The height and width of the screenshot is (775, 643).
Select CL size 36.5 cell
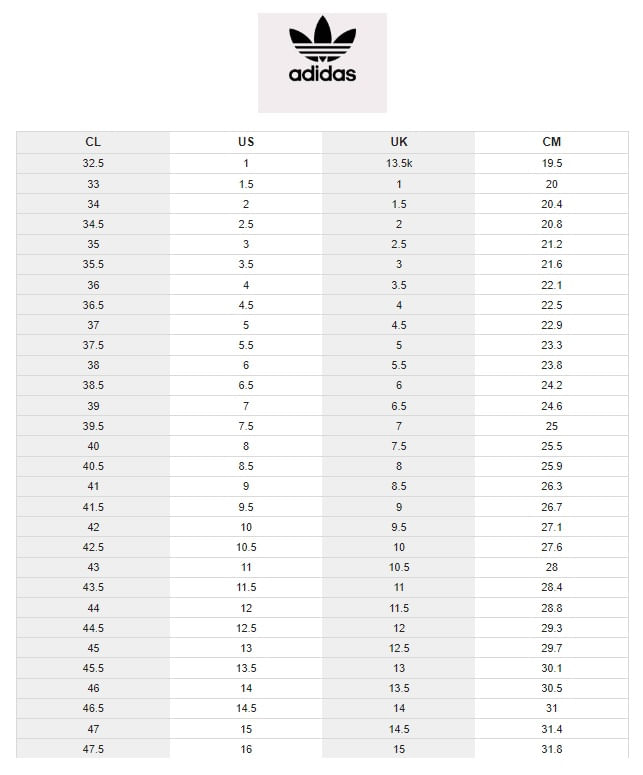[93, 305]
